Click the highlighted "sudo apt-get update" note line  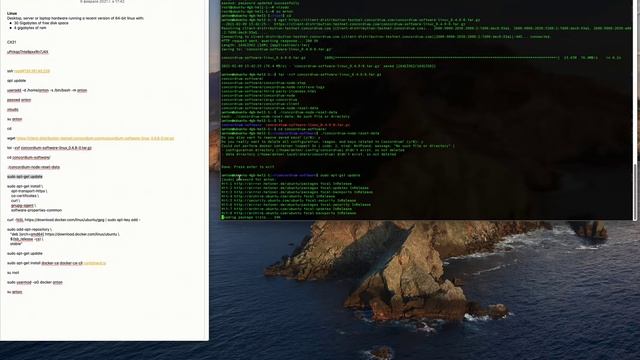(25, 177)
